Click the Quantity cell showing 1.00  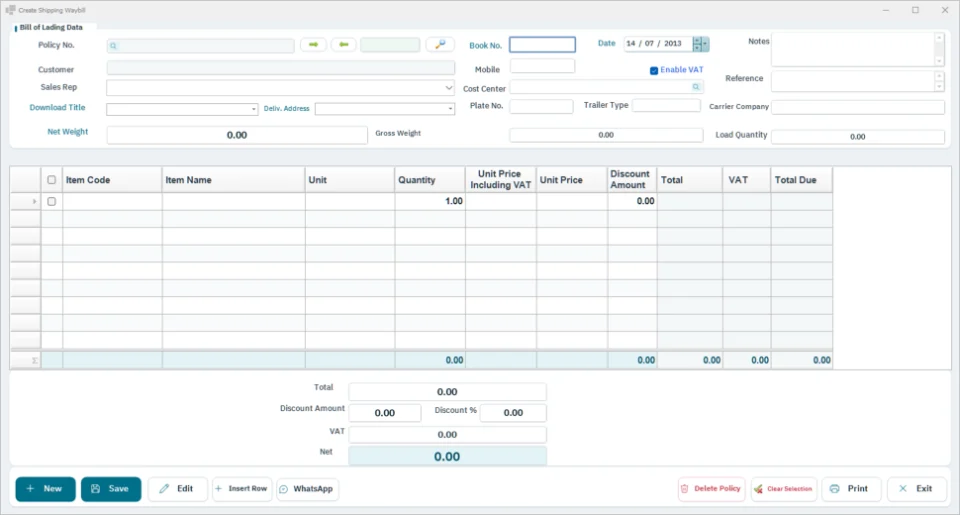click(x=430, y=201)
